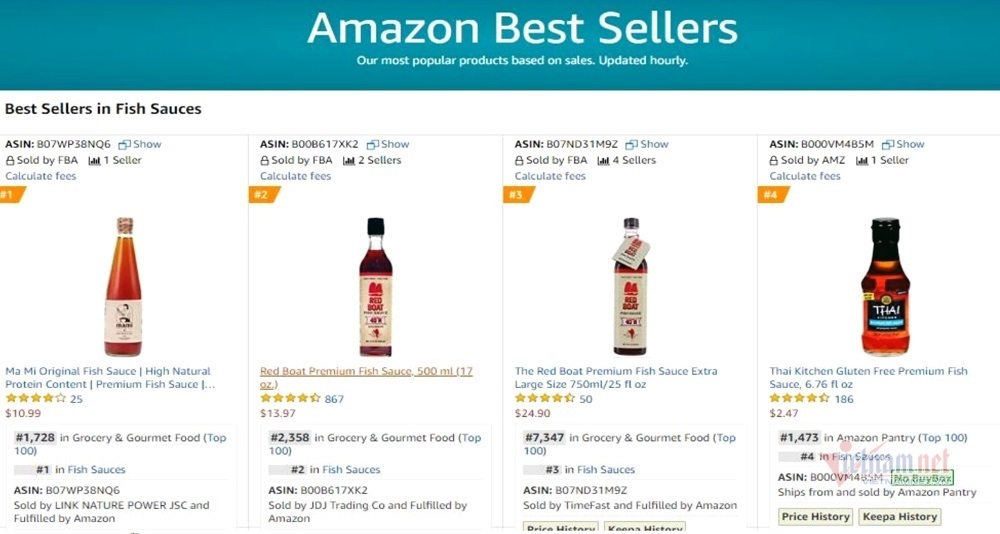Click the star rating of Ma Mi fish sauce

[x=35, y=398]
